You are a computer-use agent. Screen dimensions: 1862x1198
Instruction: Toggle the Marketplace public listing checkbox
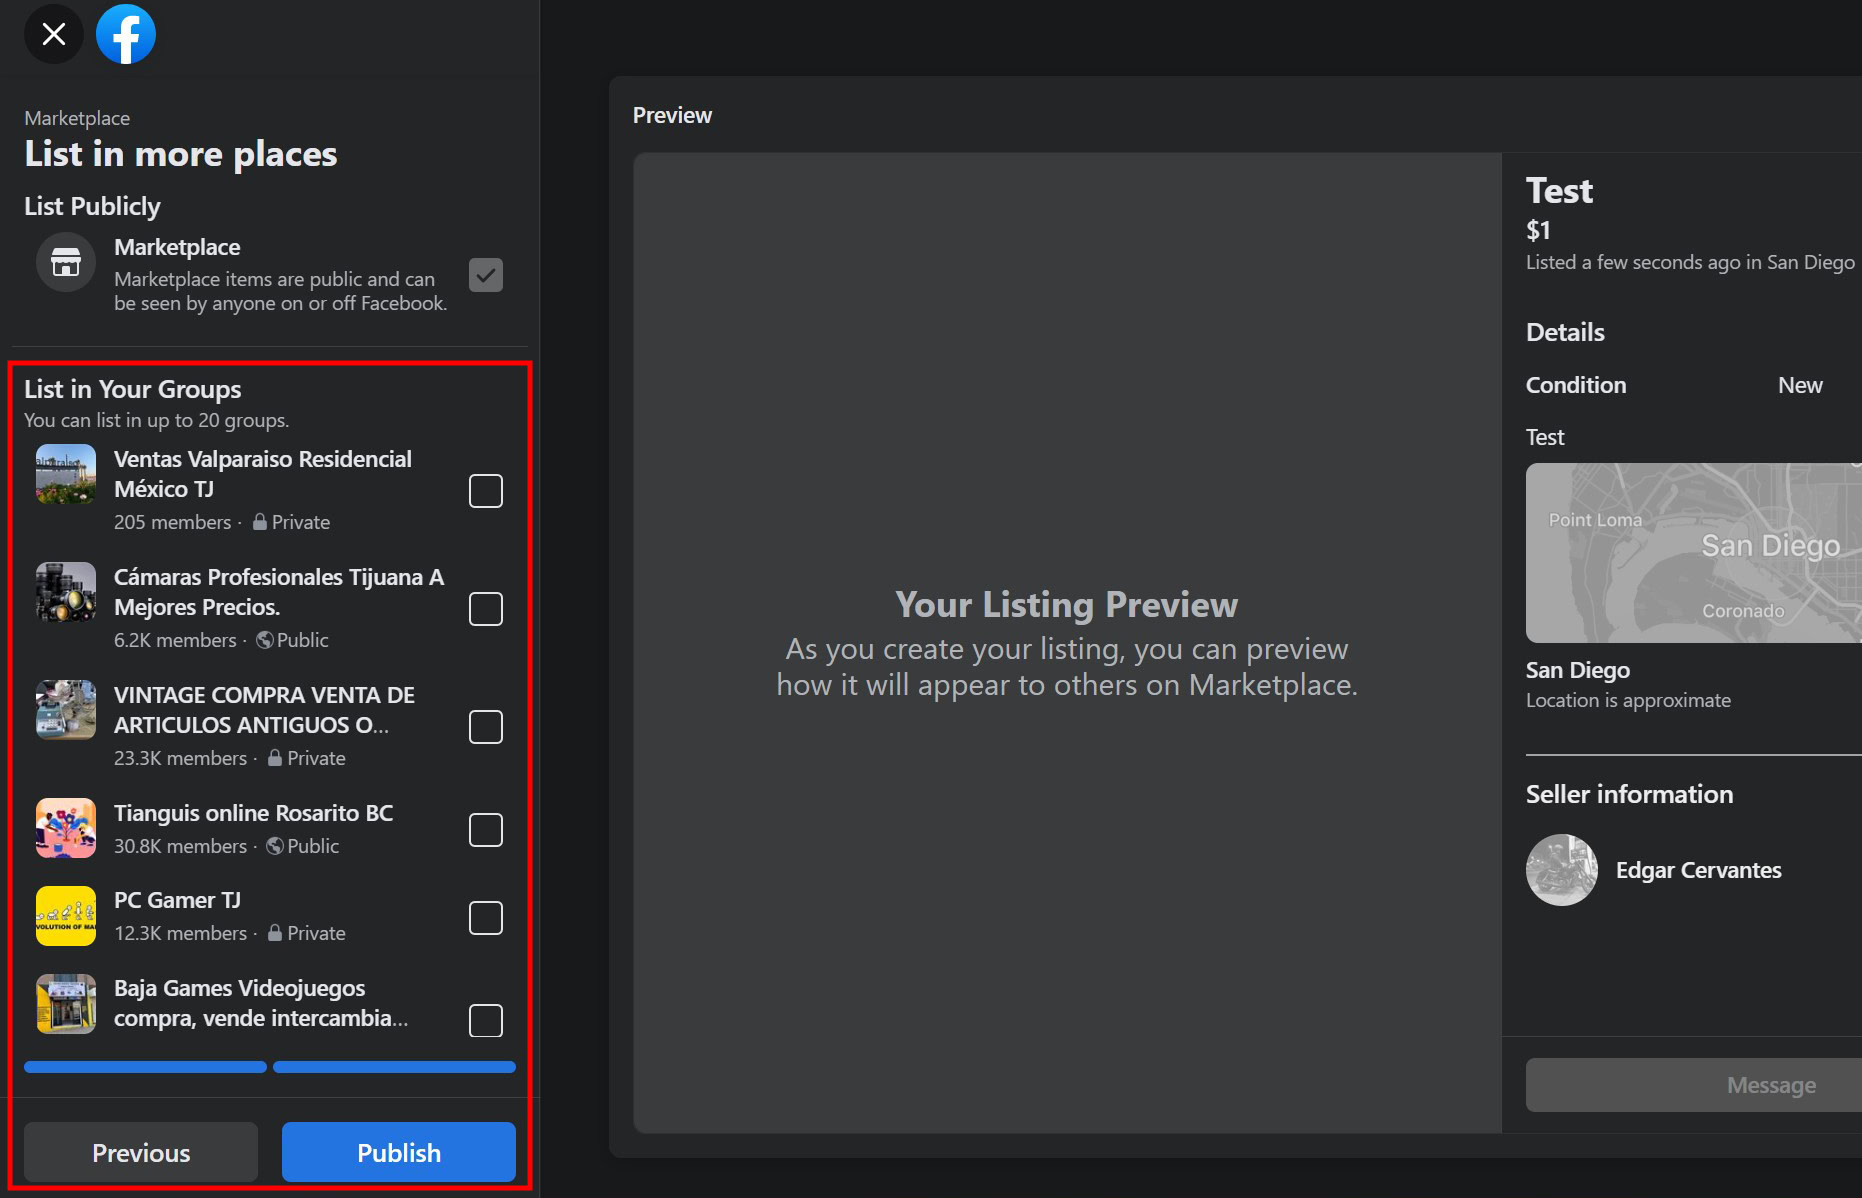(x=486, y=275)
